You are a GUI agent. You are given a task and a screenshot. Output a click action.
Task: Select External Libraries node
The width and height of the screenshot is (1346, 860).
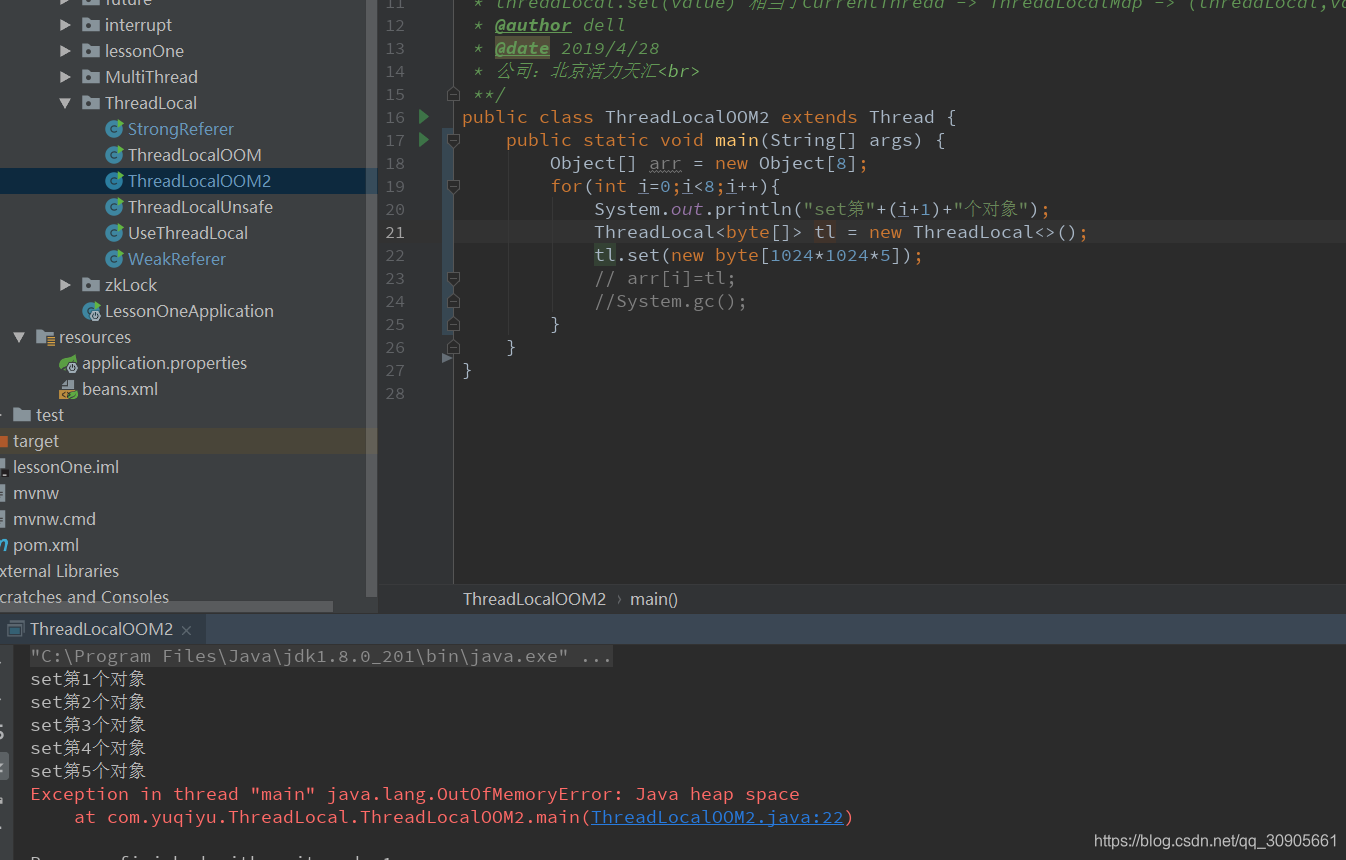pyautogui.click(x=59, y=571)
